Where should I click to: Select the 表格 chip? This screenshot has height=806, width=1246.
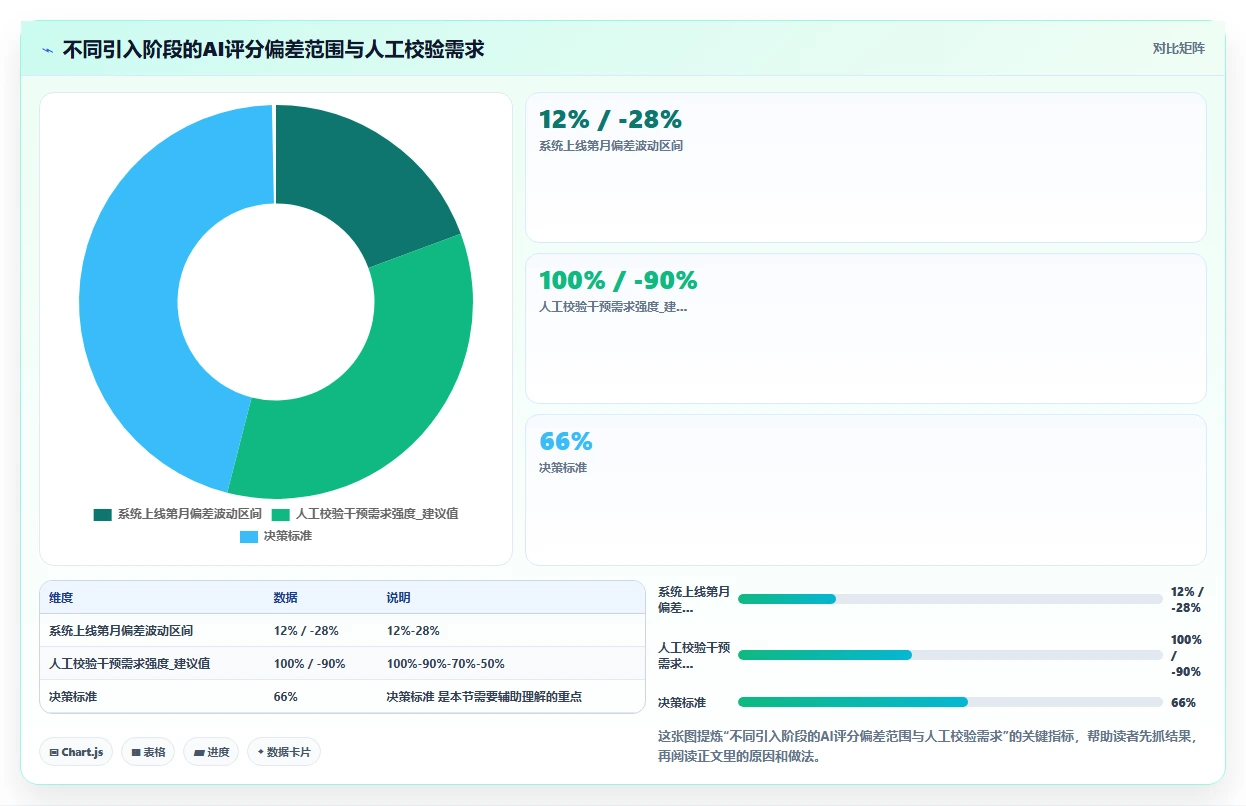pos(148,752)
